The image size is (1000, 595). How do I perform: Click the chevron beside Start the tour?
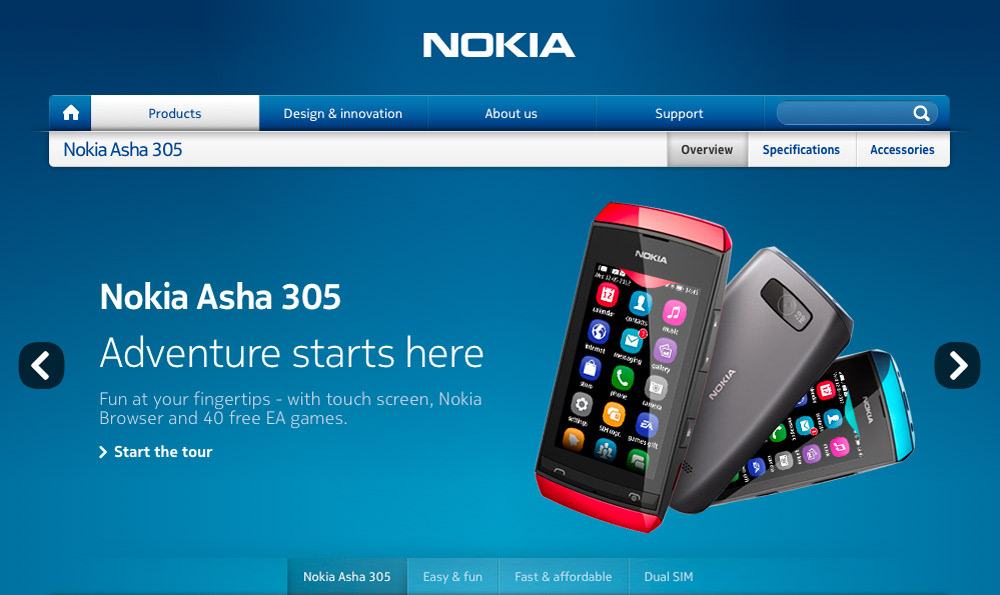click(x=103, y=452)
